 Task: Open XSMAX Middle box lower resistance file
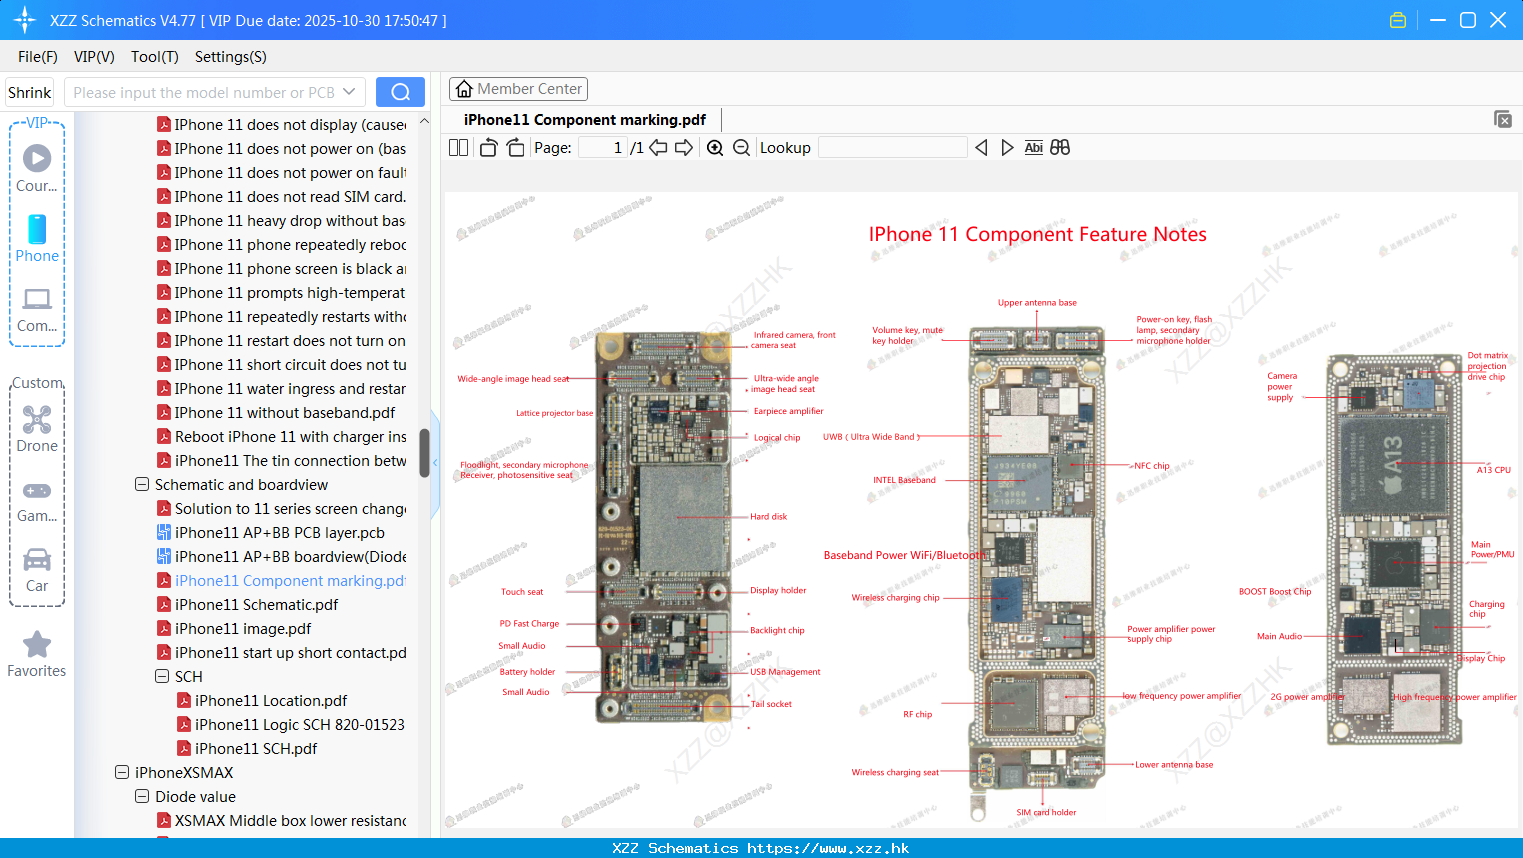(290, 821)
